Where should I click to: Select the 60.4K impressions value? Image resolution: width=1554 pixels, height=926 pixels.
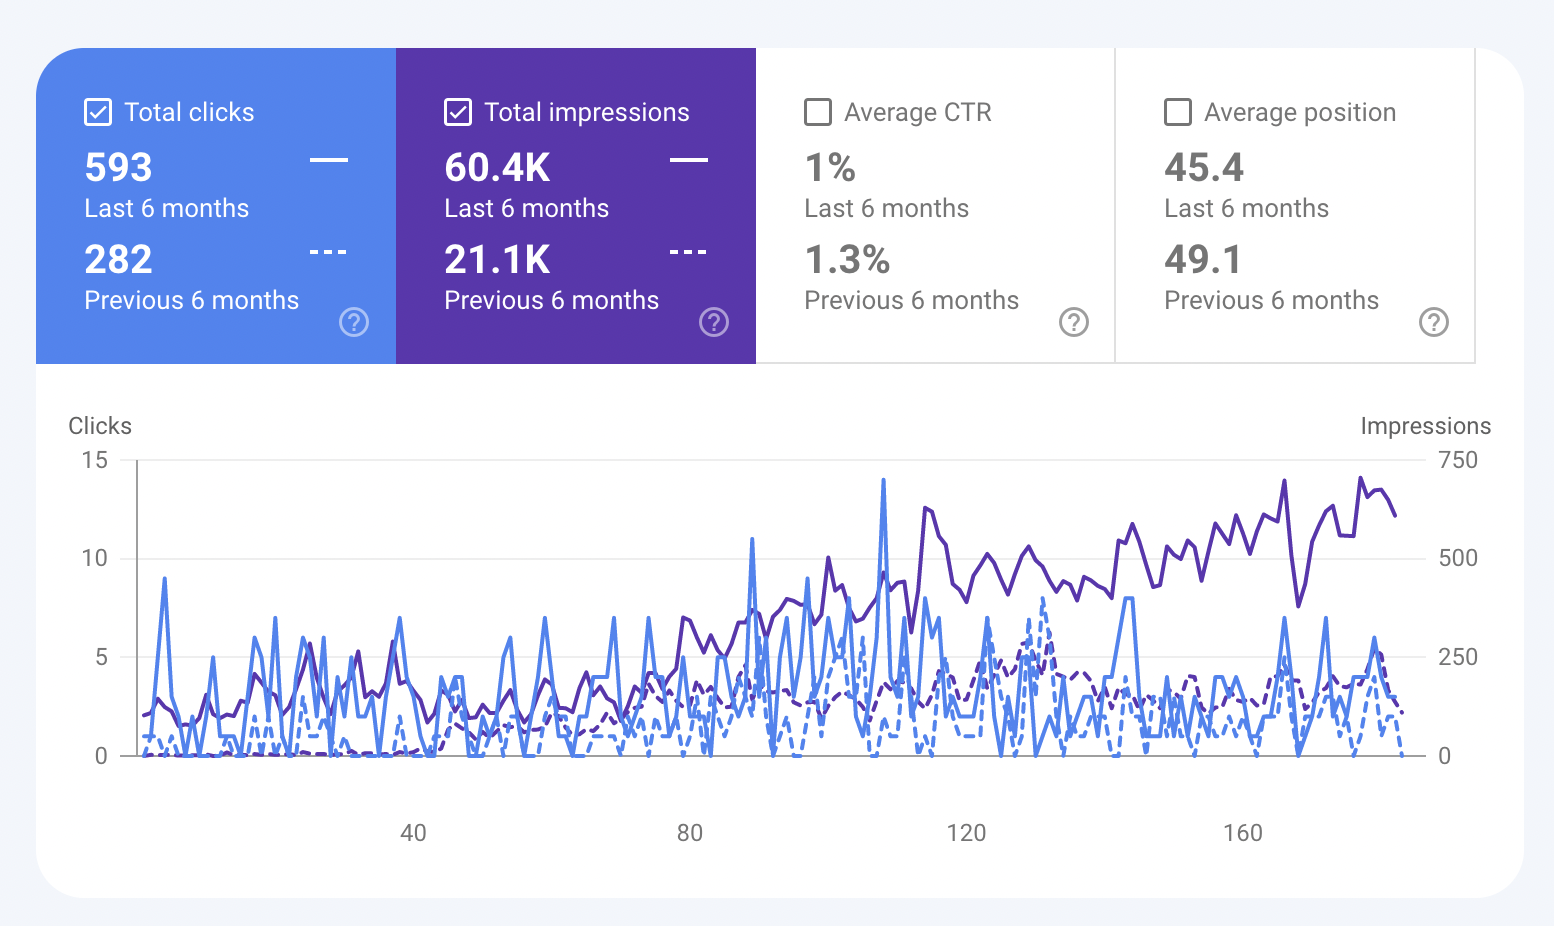click(498, 168)
